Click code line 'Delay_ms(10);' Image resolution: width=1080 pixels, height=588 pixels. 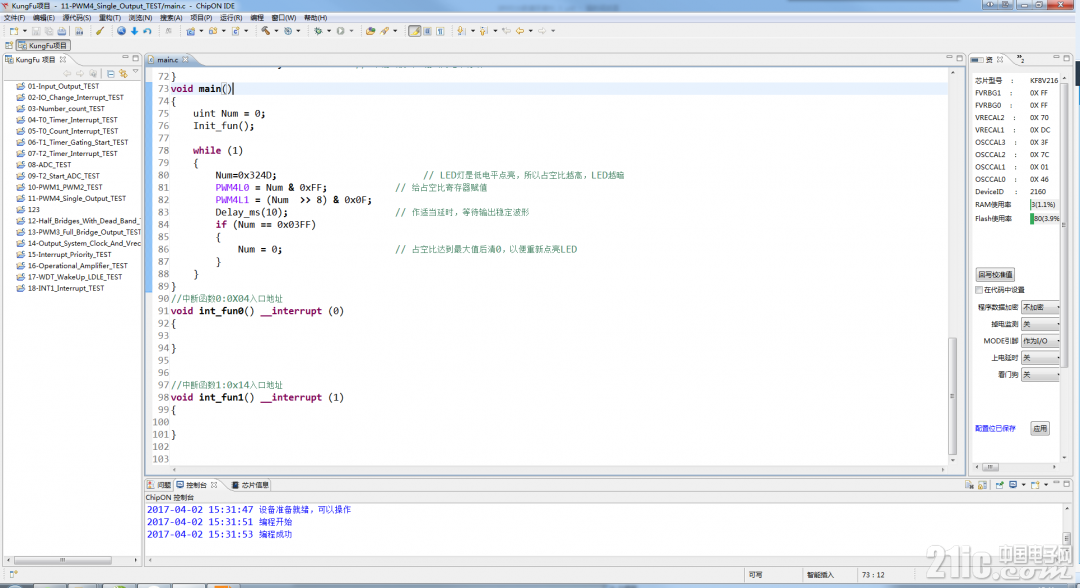251,212
